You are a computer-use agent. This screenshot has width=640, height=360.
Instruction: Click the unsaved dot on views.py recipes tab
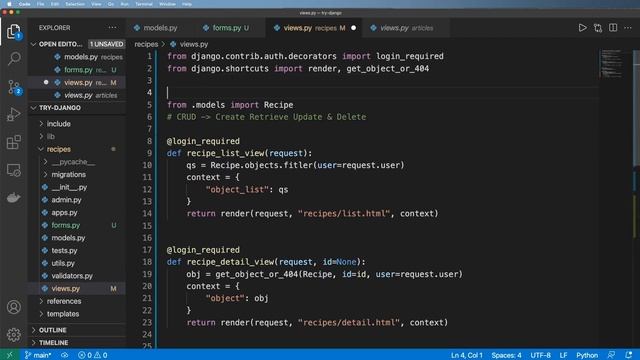click(x=353, y=28)
